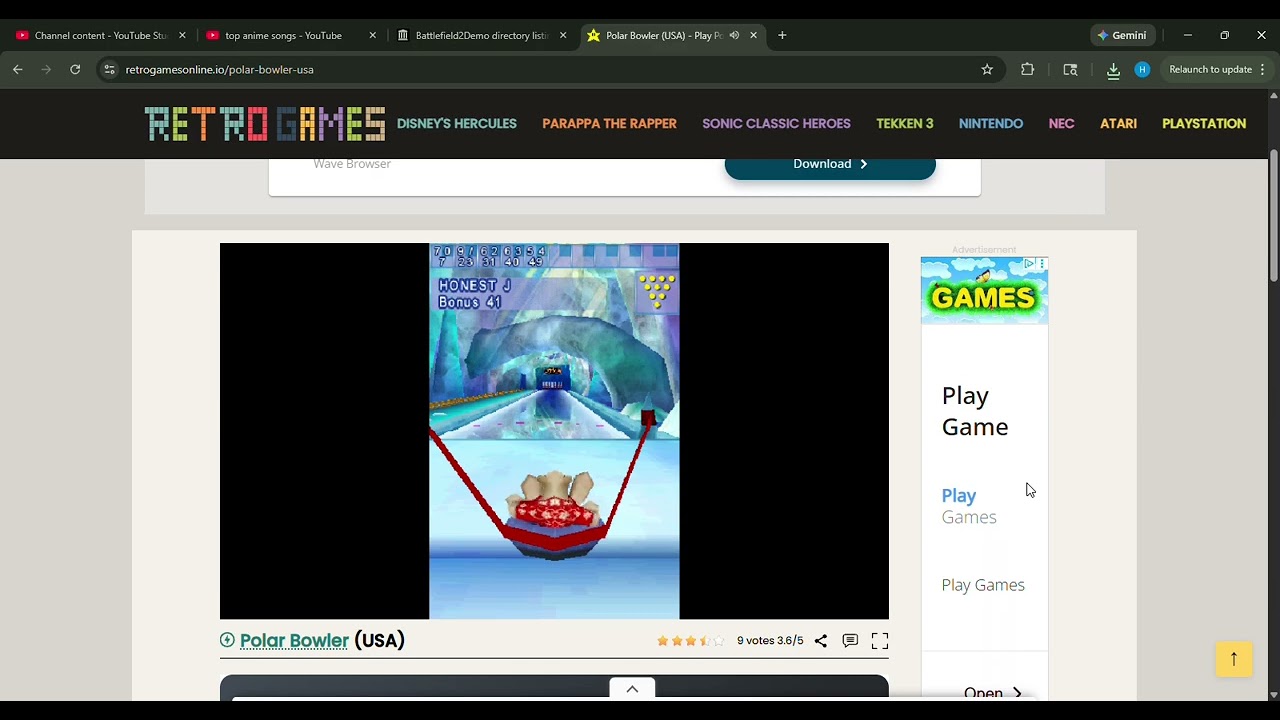Open Sonic Classic Heroes menu link
The width and height of the screenshot is (1280, 720).
(x=776, y=124)
